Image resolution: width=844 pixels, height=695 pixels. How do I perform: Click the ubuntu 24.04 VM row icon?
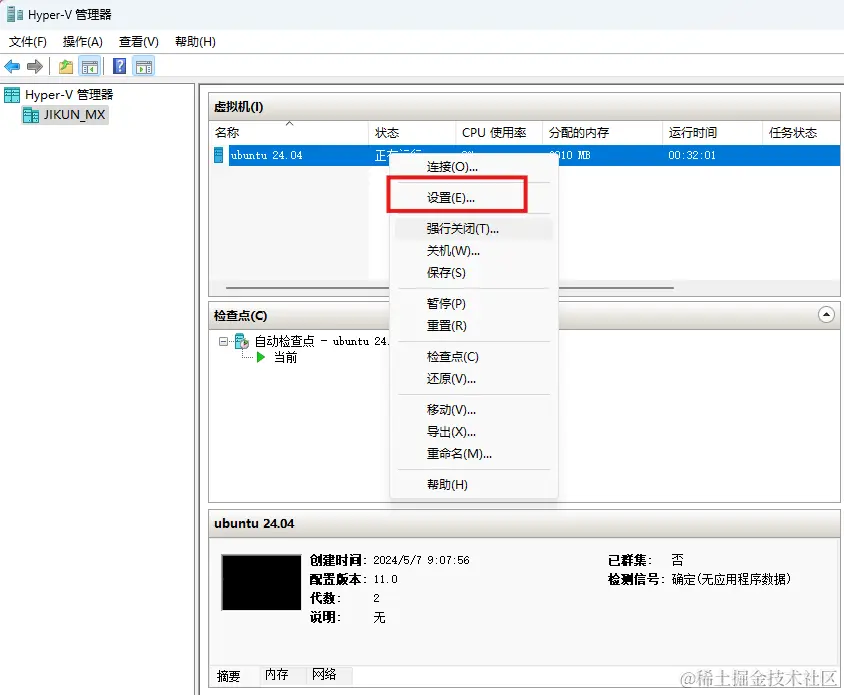[219, 155]
